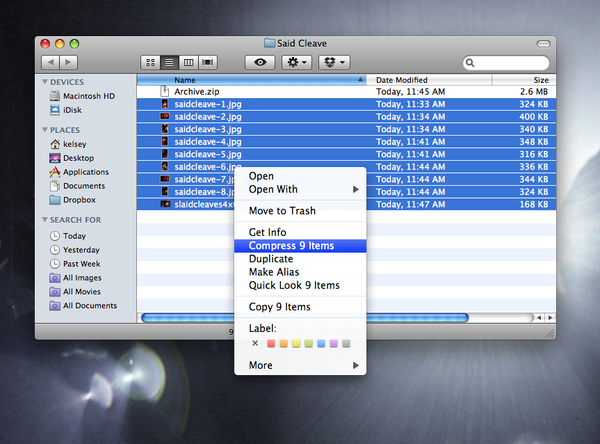The width and height of the screenshot is (600, 444).
Task: Collapse the DEVICES sidebar section
Action: [44, 81]
